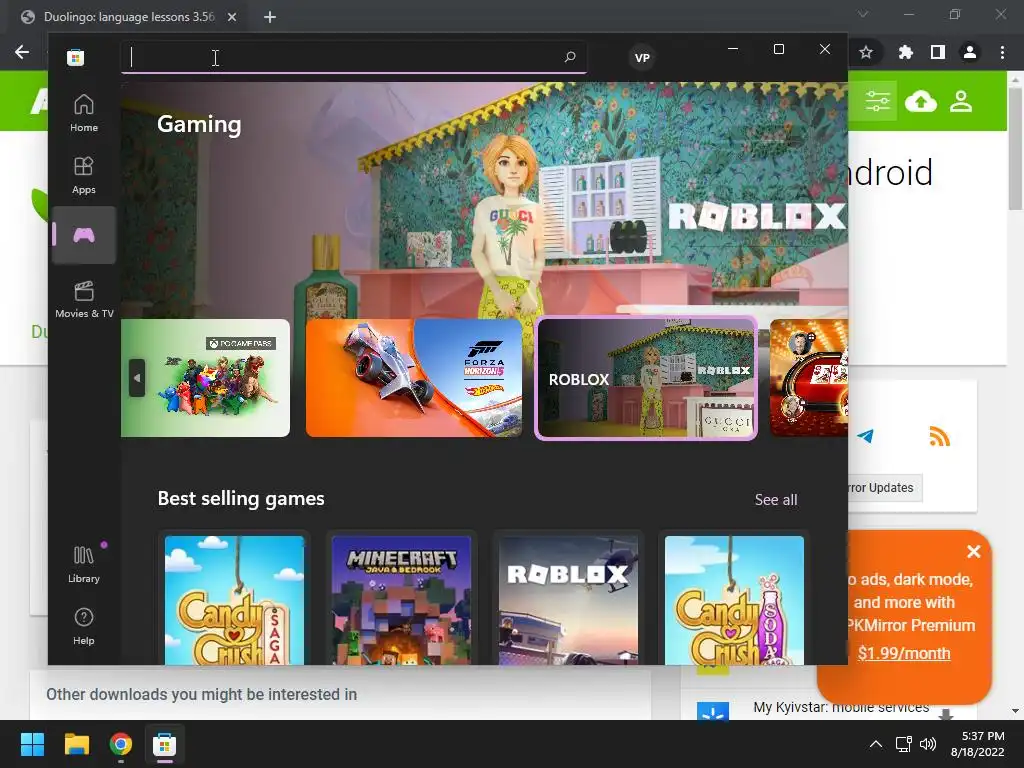Viewport: 1024px width, 768px height.
Task: Select the ROBLOX carousel card
Action: pos(646,378)
